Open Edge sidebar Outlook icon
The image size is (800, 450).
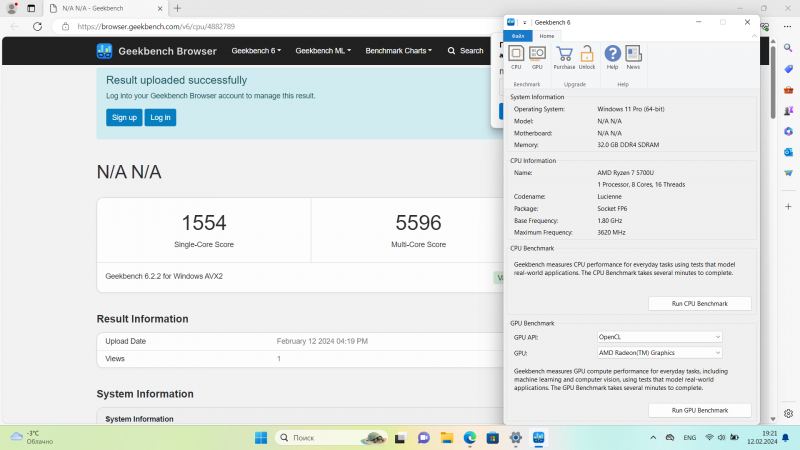click(x=788, y=152)
